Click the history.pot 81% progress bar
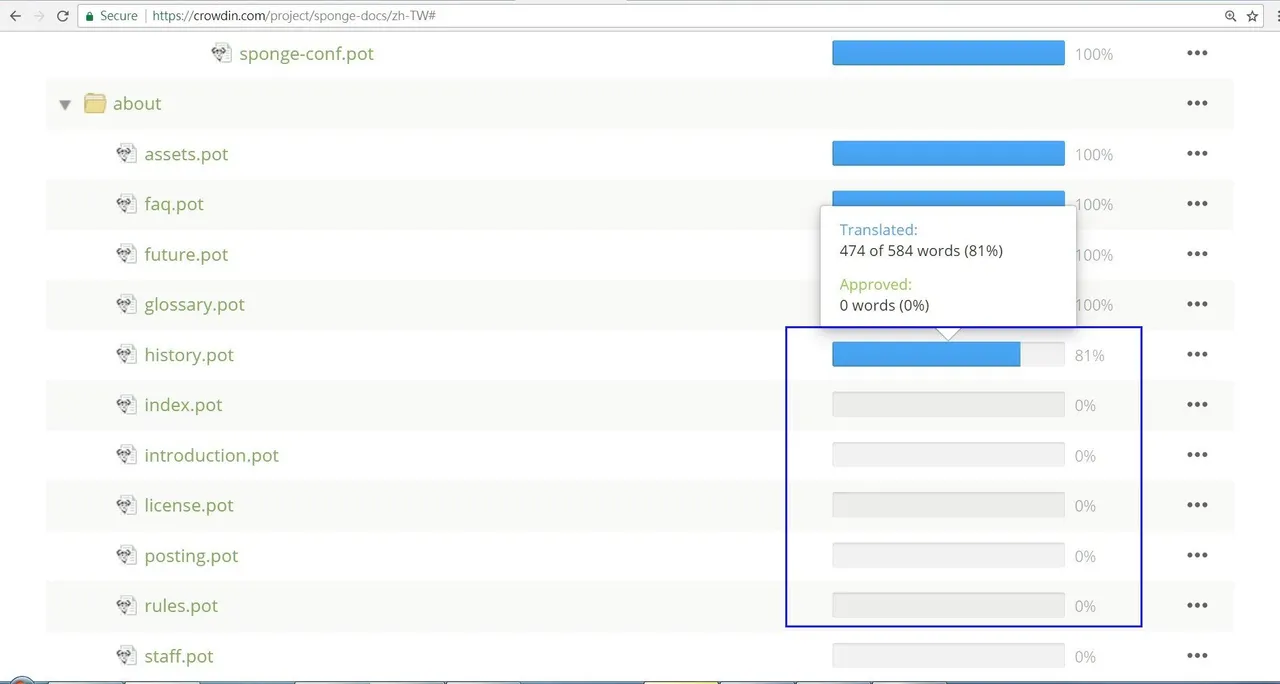This screenshot has width=1280, height=684. [948, 354]
